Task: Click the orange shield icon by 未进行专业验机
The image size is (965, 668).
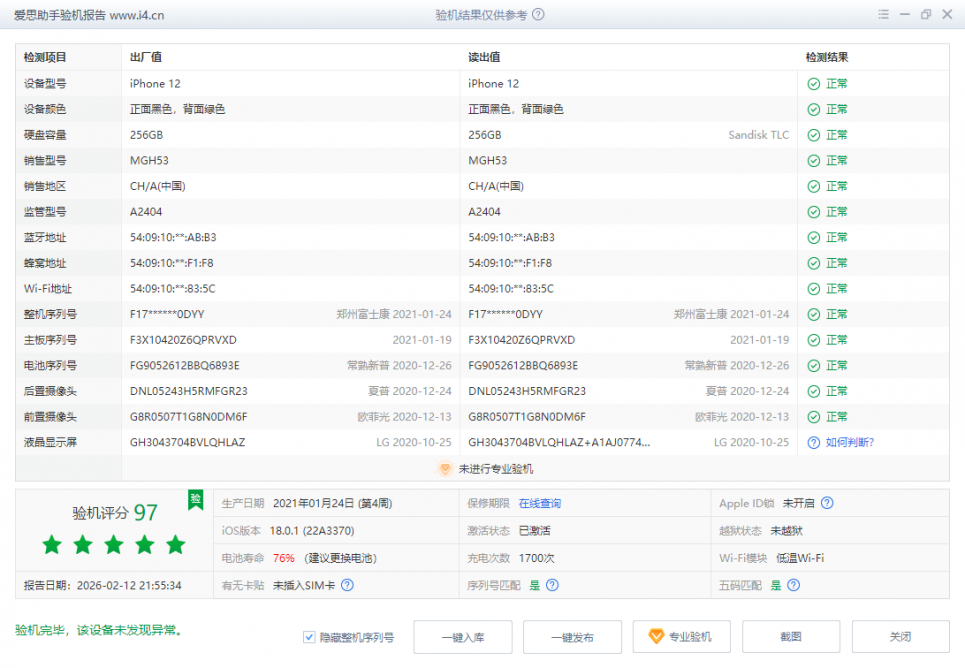Action: 446,468
